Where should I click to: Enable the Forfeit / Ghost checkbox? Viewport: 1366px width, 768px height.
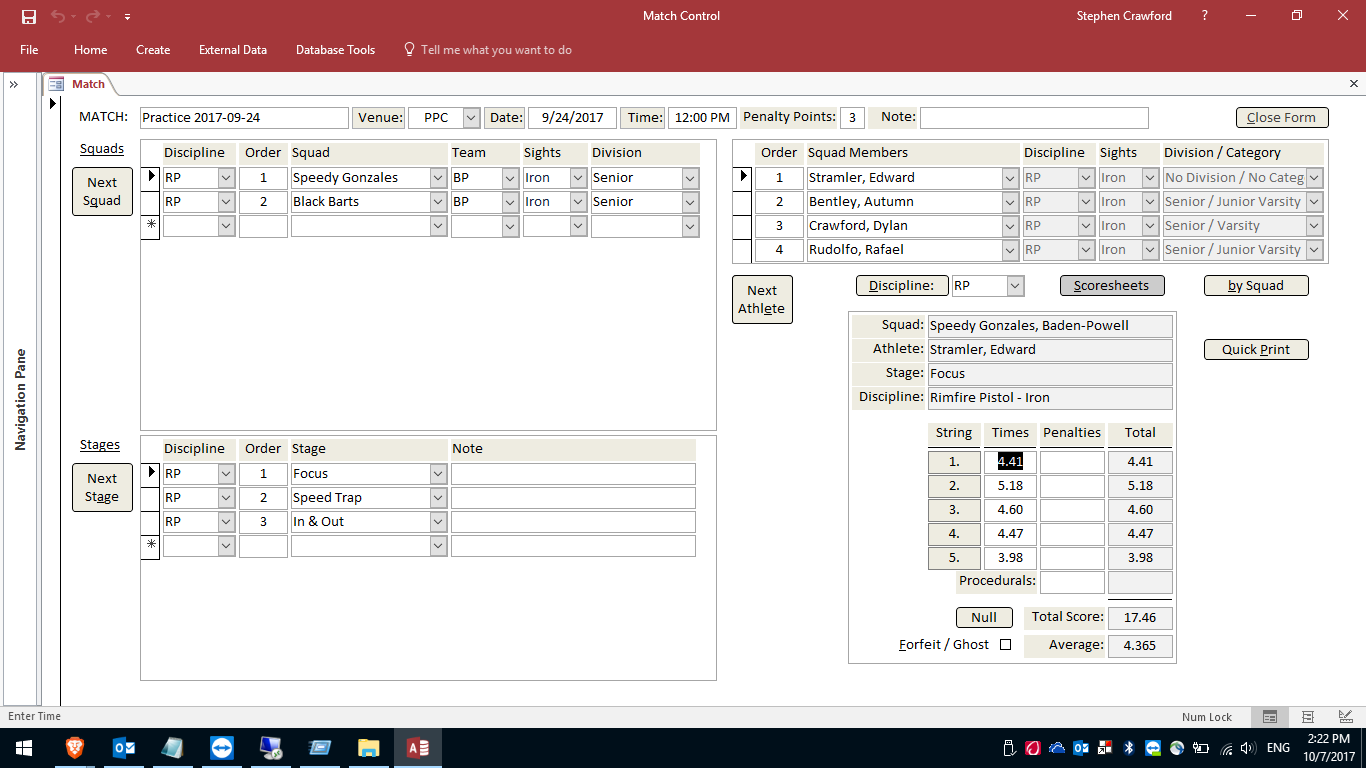(1009, 645)
